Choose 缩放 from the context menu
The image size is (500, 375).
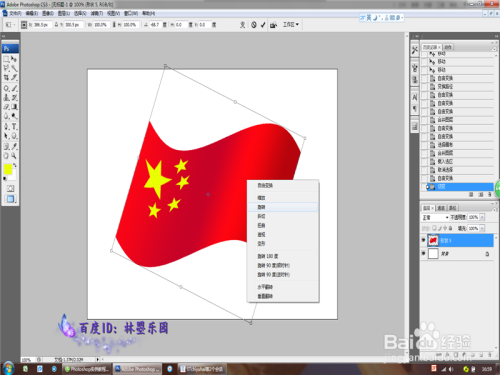(283, 198)
